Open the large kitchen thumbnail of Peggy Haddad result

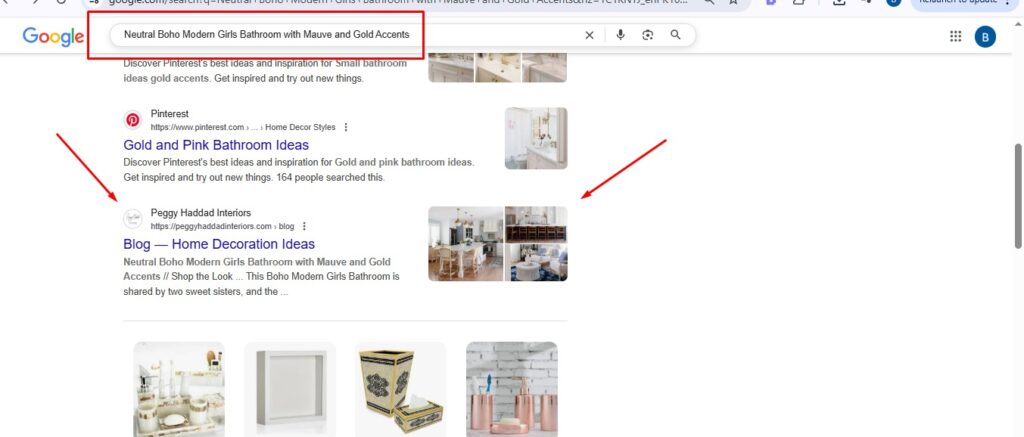pyautogui.click(x=466, y=244)
